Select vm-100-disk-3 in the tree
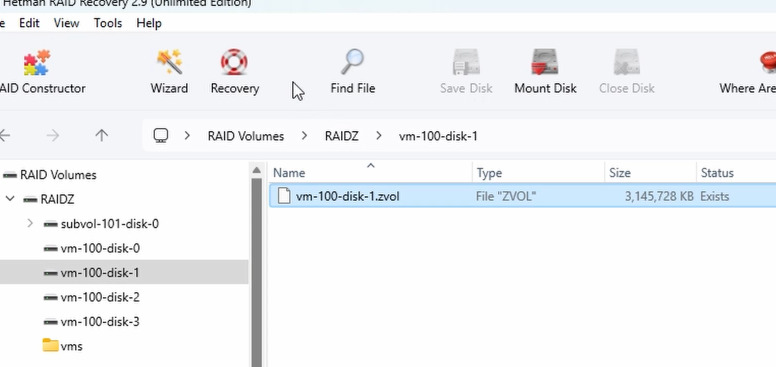The image size is (776, 367). pyautogui.click(x=100, y=322)
